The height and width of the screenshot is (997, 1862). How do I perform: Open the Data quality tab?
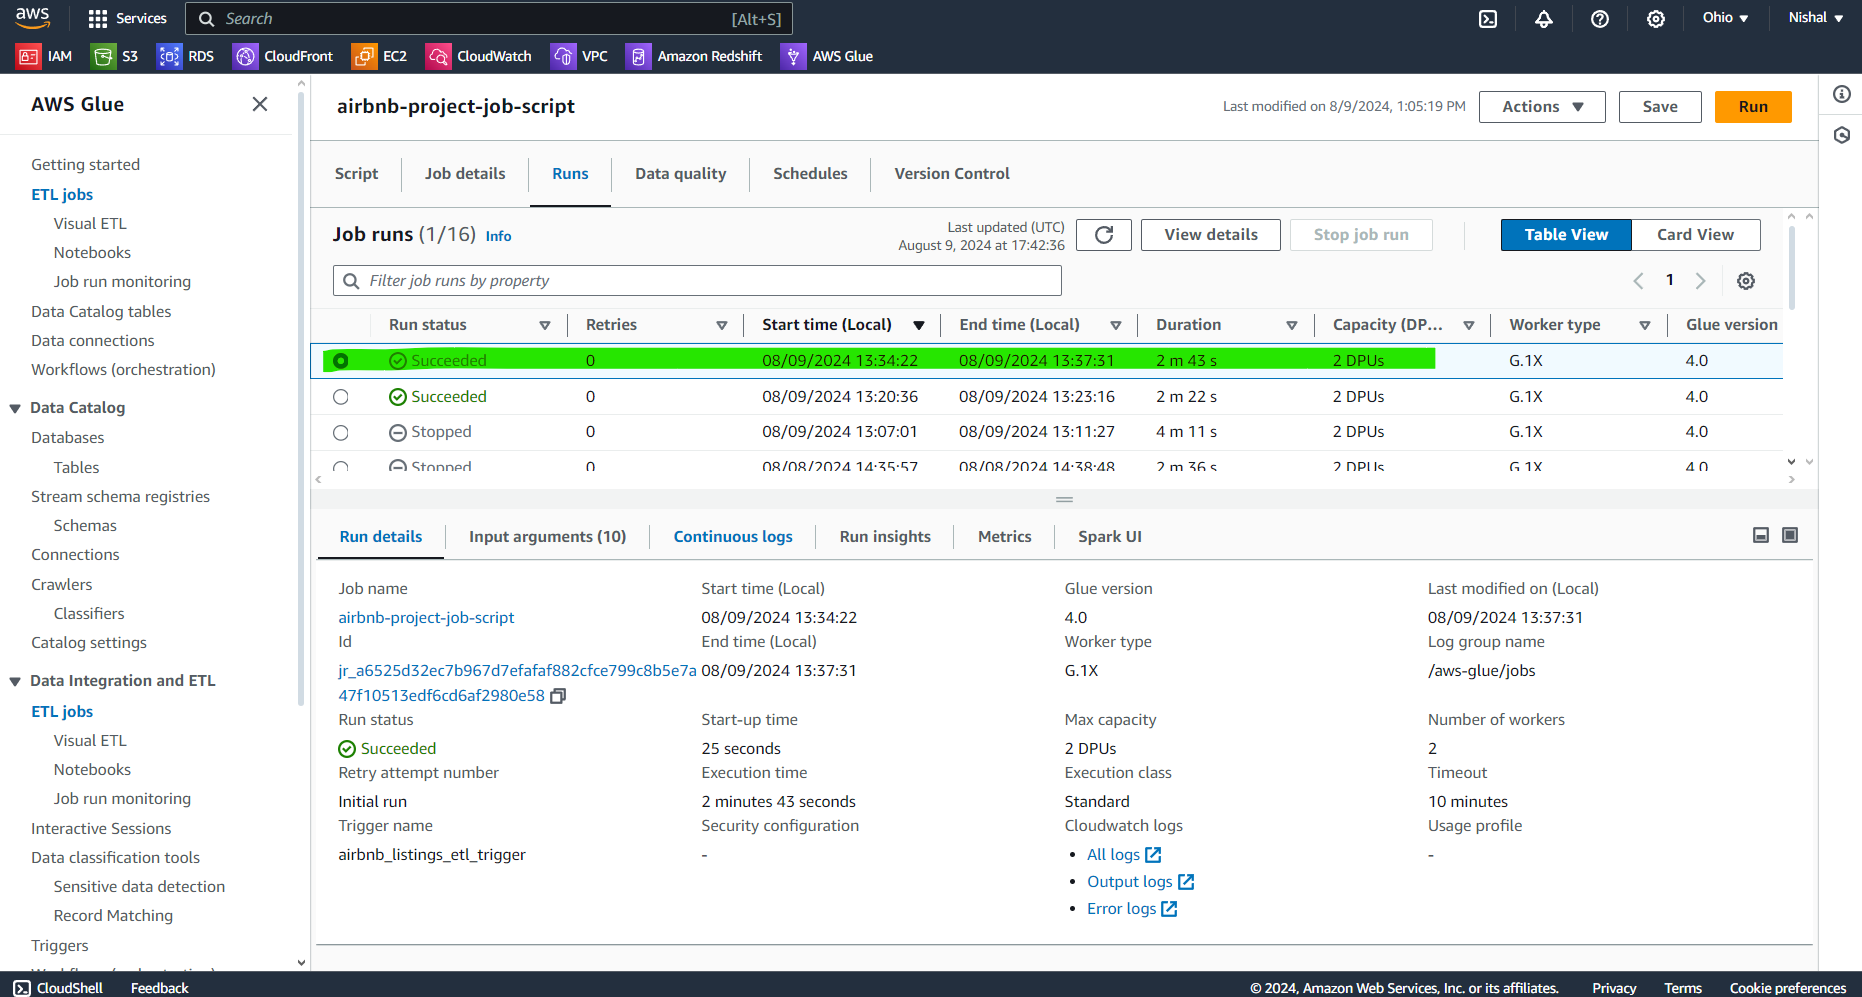(x=681, y=174)
